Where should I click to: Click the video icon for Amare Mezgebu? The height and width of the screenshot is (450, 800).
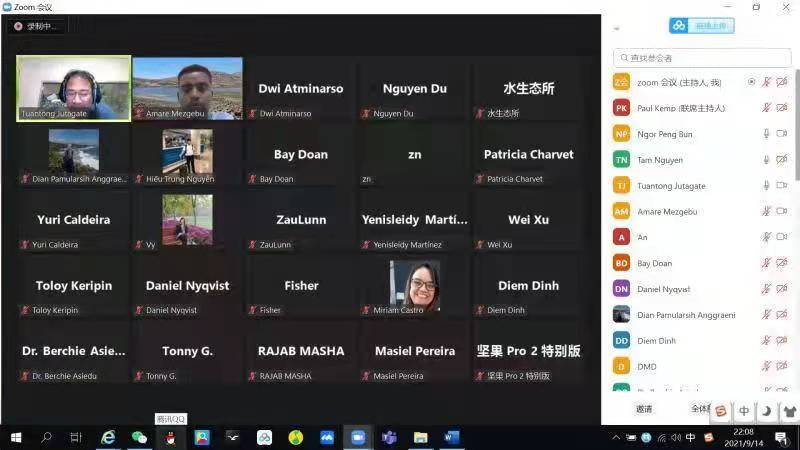click(781, 212)
